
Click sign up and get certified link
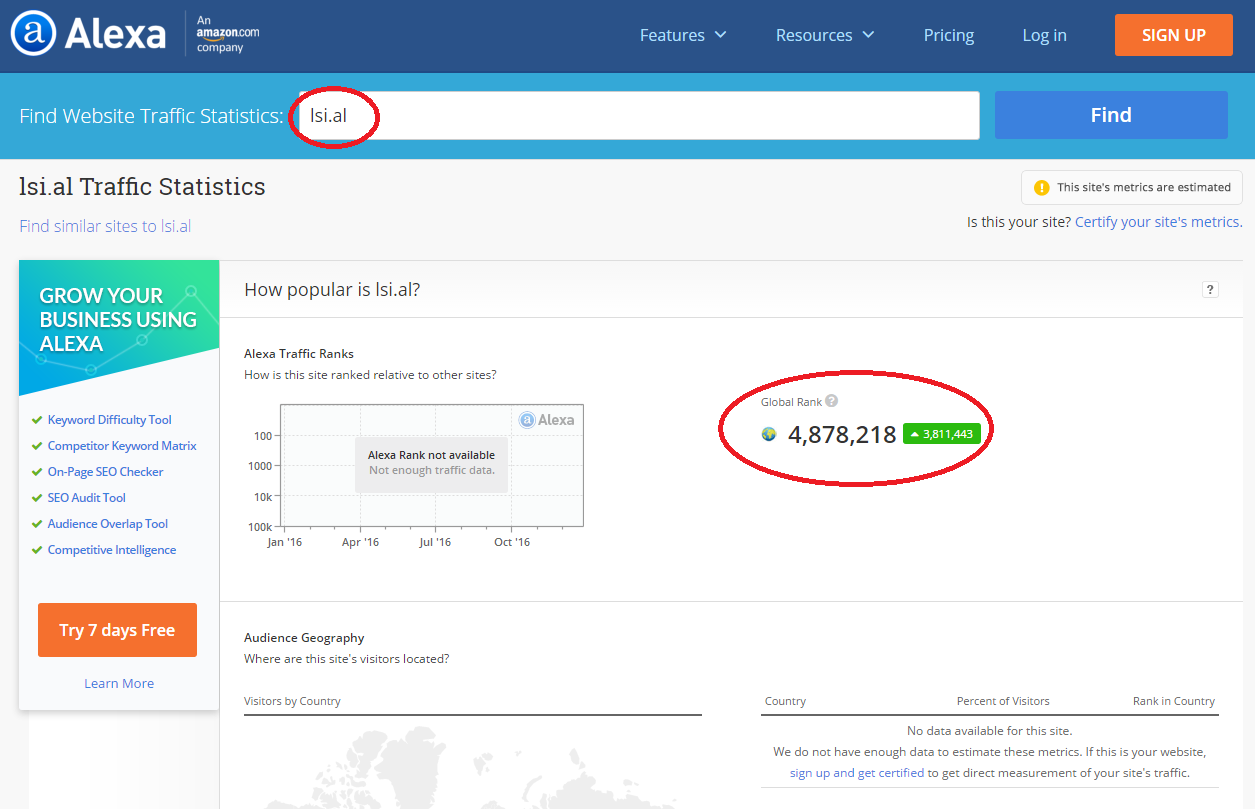coord(857,773)
